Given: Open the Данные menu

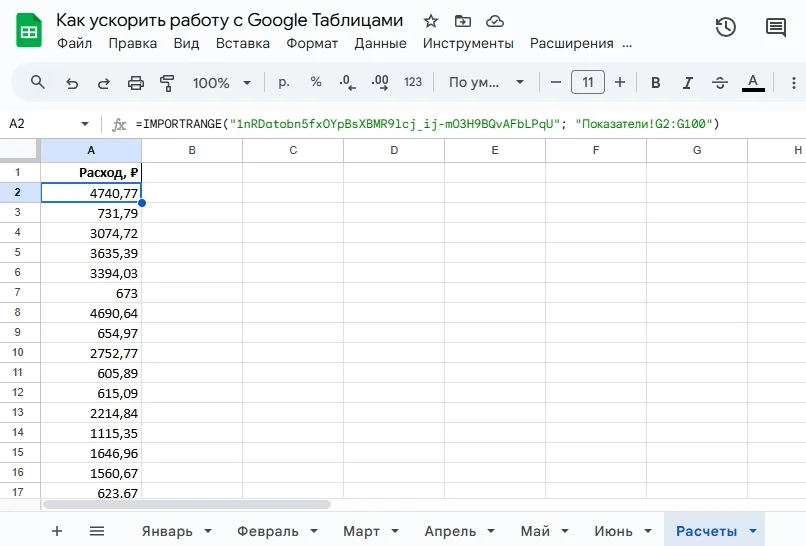Looking at the screenshot, I should pyautogui.click(x=380, y=43).
